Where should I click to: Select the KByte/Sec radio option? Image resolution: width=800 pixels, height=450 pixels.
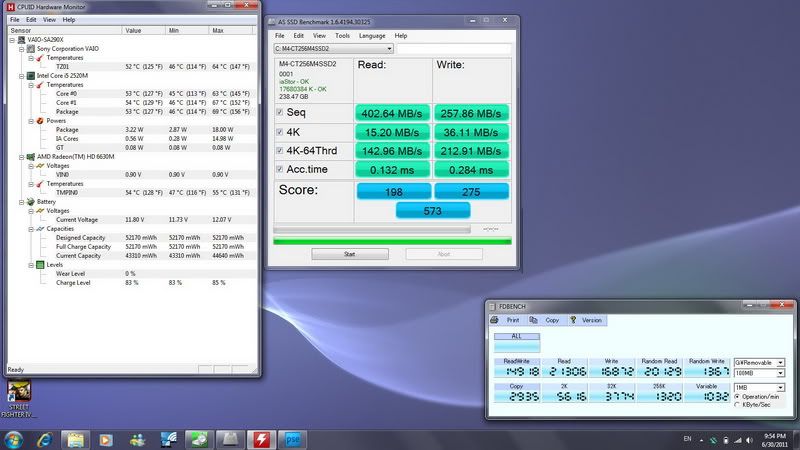pos(739,405)
